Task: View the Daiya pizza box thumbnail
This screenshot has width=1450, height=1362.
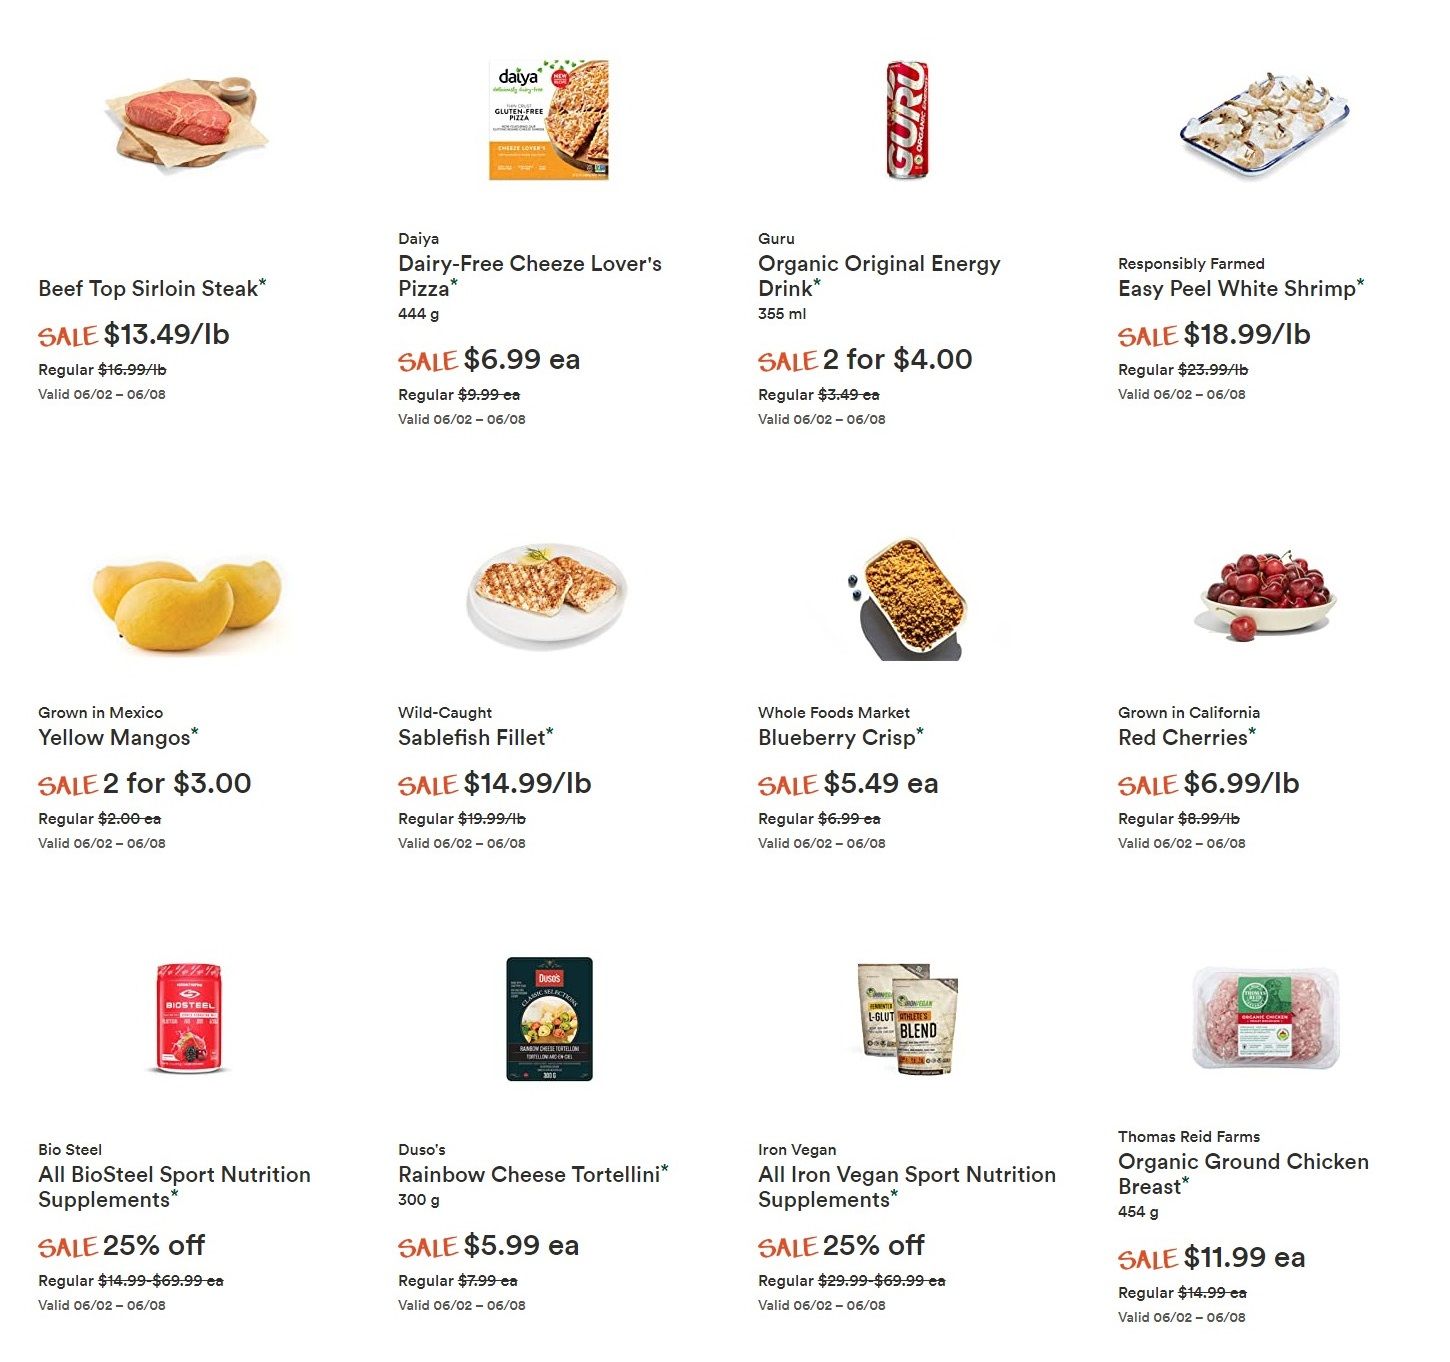Action: coord(549,120)
